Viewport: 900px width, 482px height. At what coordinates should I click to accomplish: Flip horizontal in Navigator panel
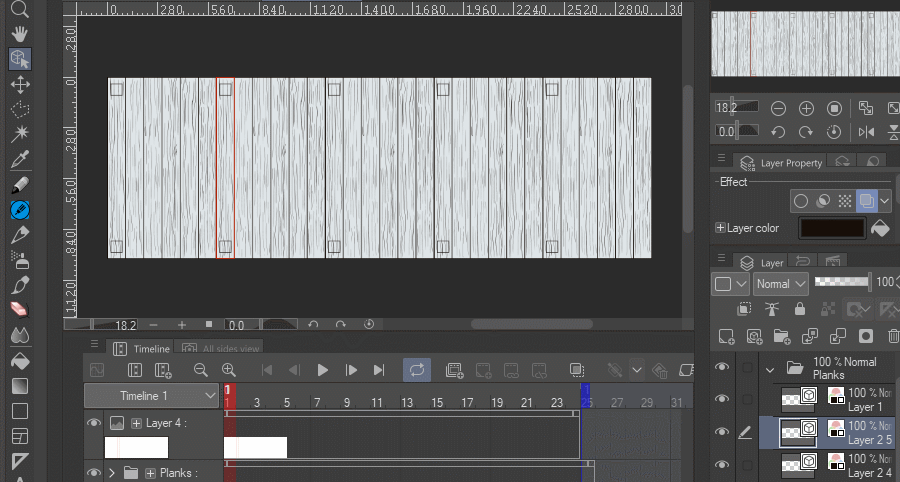(866, 132)
